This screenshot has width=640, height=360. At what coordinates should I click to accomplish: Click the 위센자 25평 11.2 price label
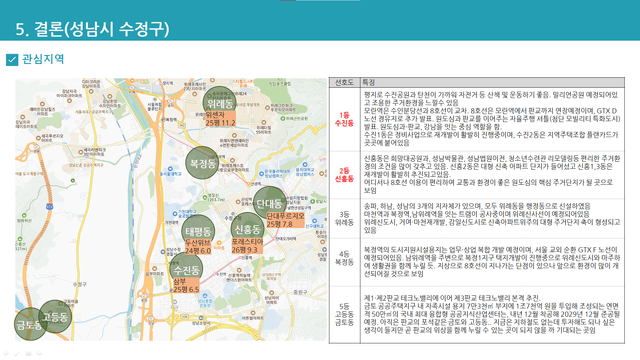click(x=221, y=119)
